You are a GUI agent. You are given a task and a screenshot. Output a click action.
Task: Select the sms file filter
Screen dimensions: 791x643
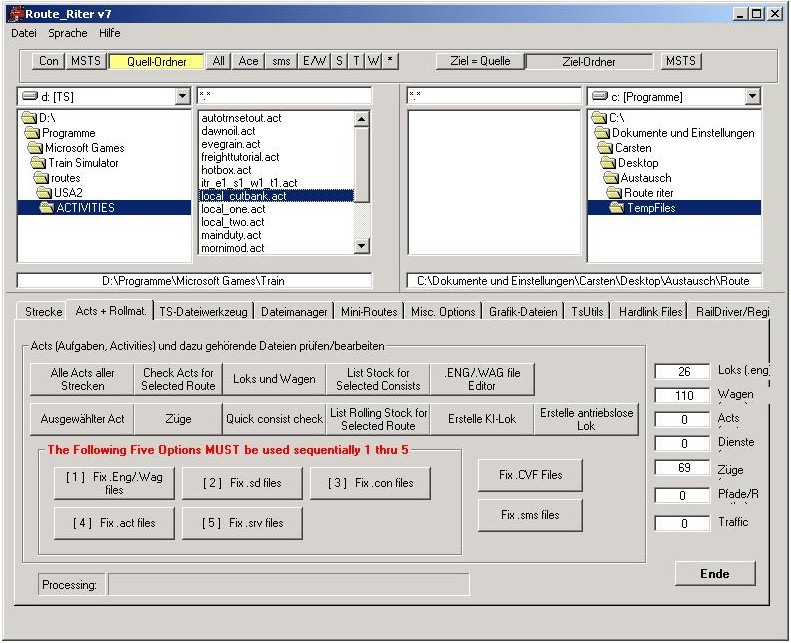coord(281,61)
